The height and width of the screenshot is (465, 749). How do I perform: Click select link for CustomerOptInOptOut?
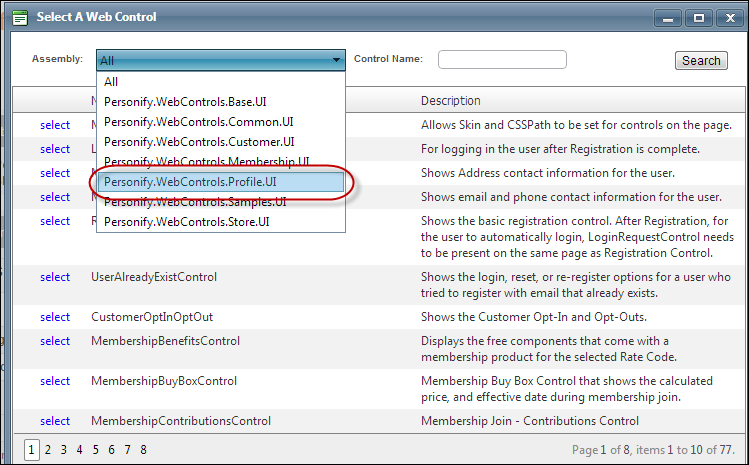[x=55, y=317]
